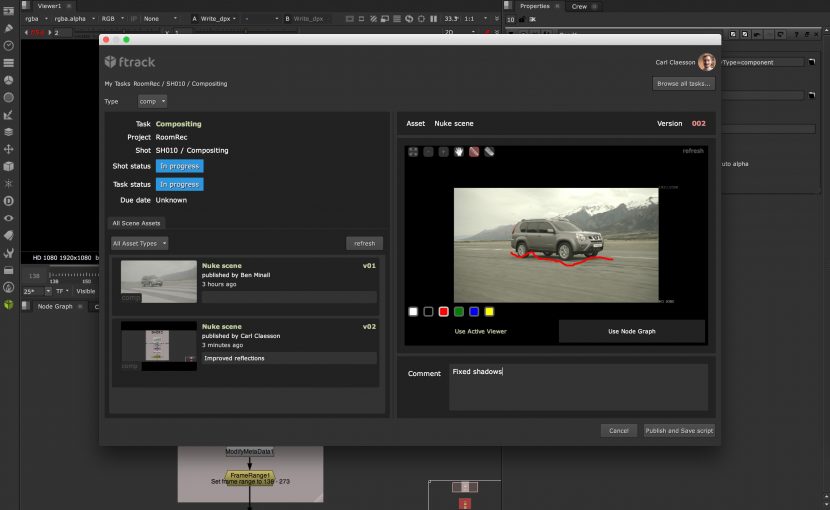
Task: Select the Nuke scene v01 thumbnail by Ben Minall
Action: click(x=159, y=282)
